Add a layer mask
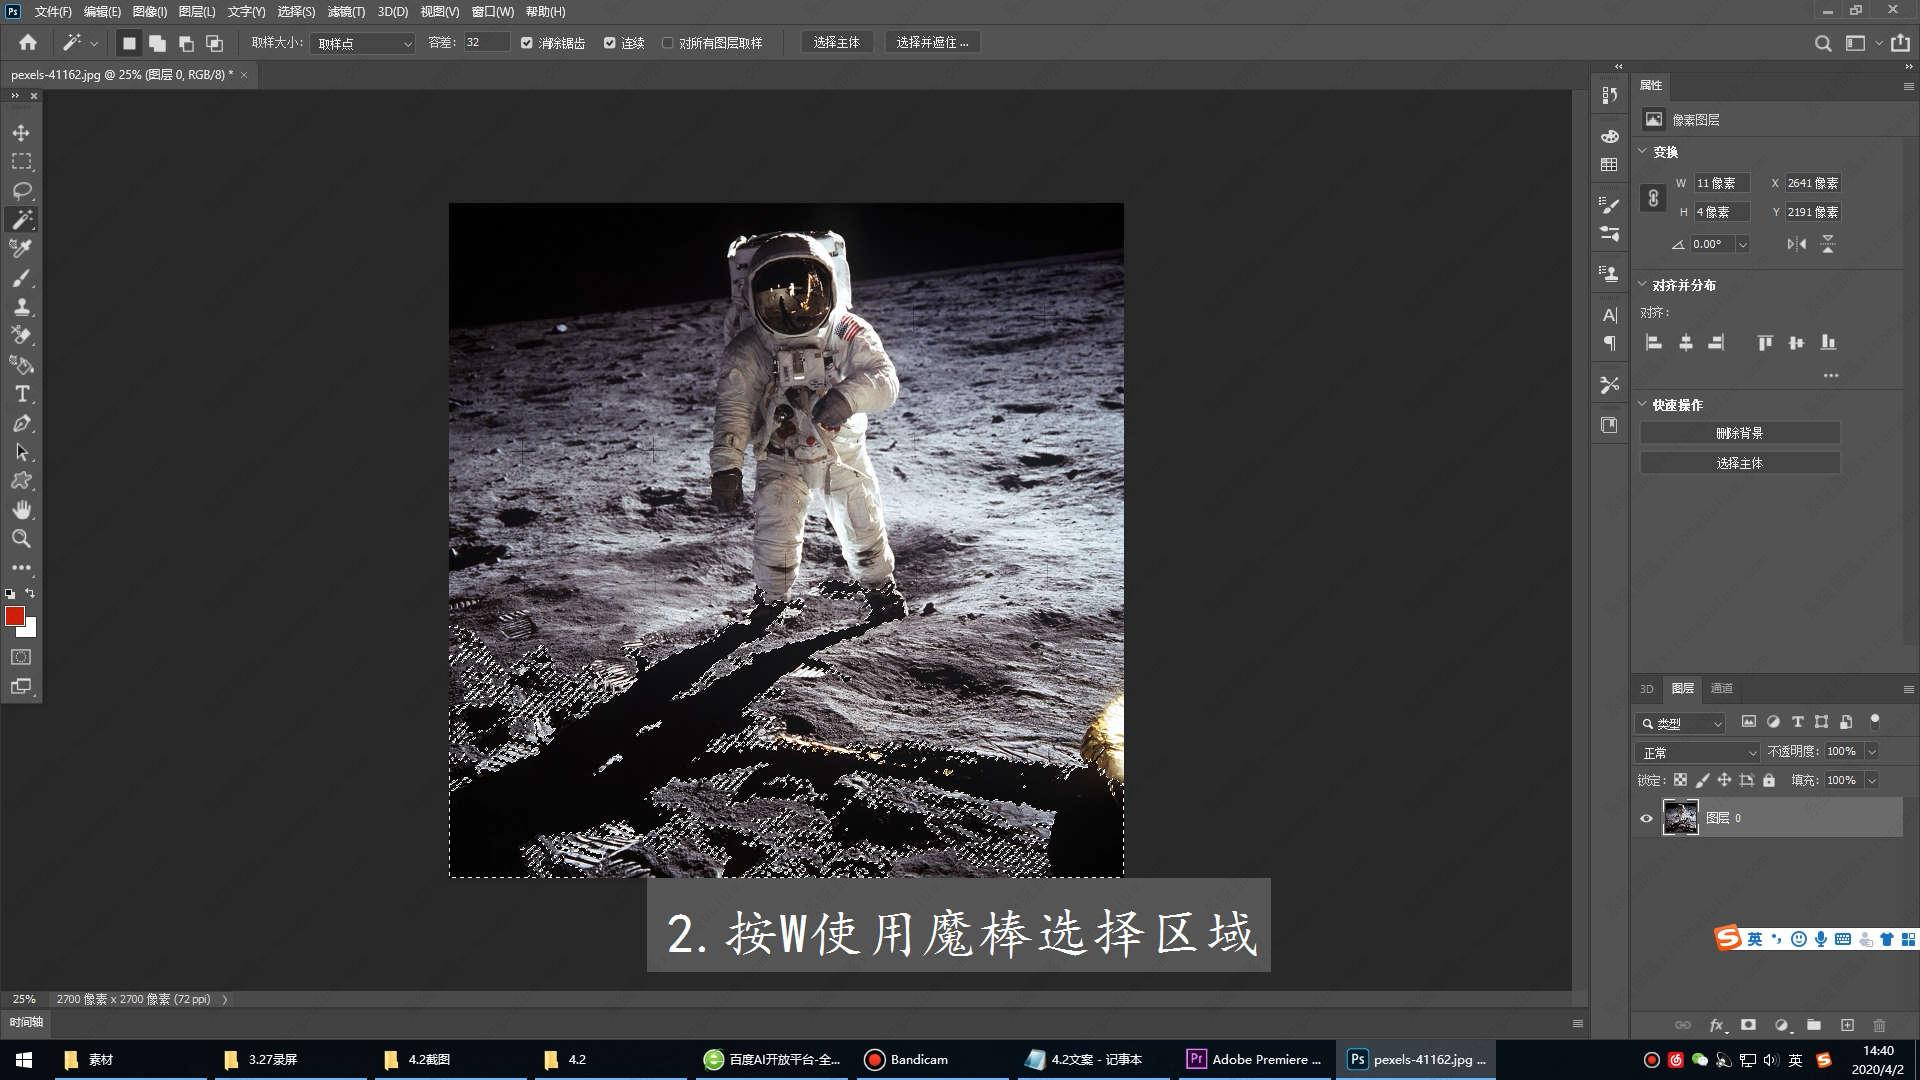The width and height of the screenshot is (1920, 1080). (x=1748, y=1025)
